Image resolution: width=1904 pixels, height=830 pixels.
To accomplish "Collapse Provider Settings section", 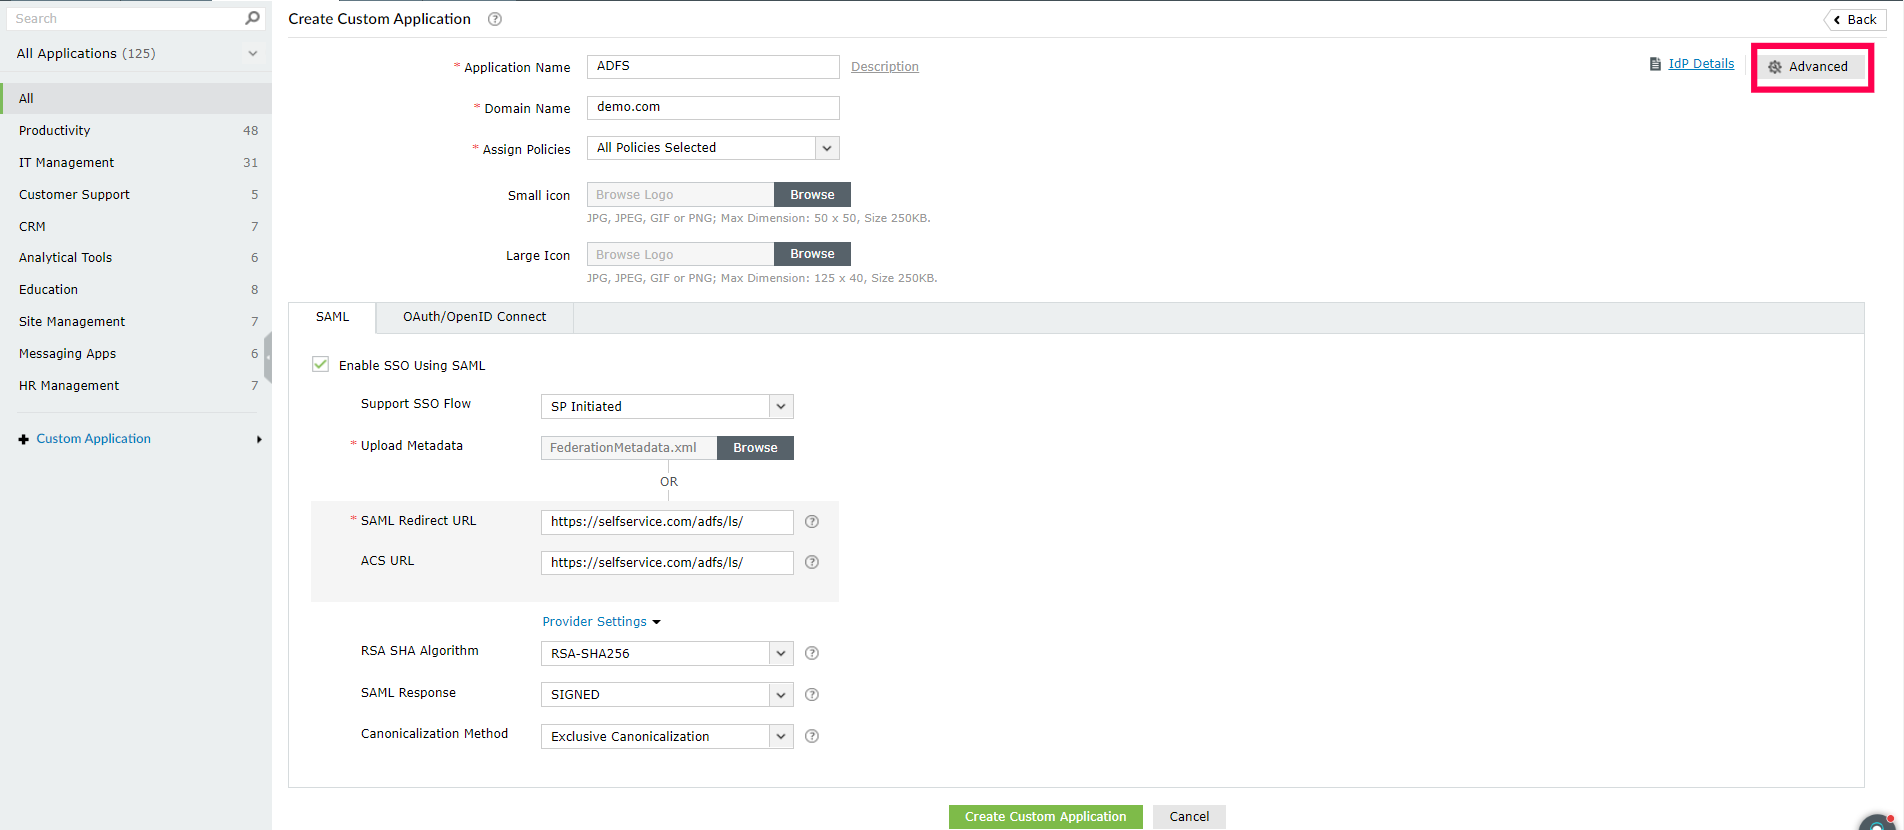I will [x=601, y=621].
